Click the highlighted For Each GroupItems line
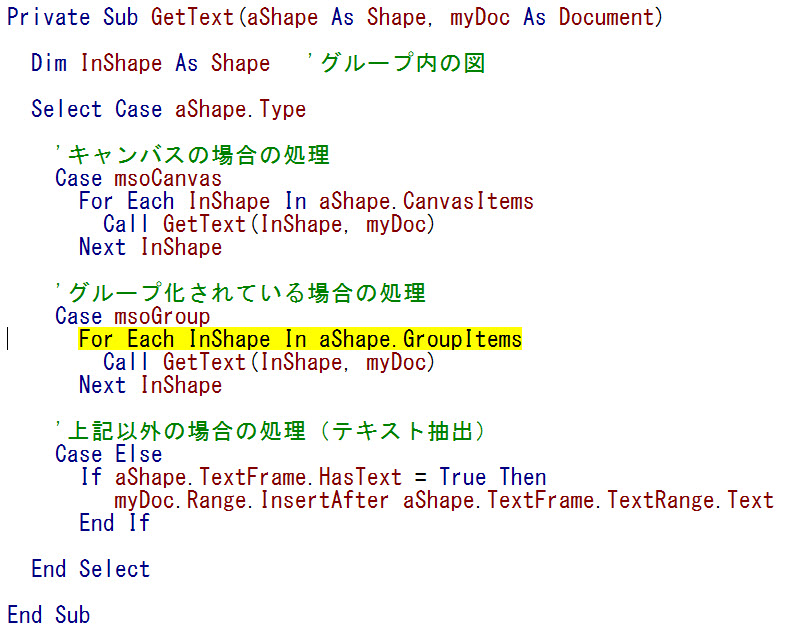This screenshot has width=793, height=638. click(300, 340)
